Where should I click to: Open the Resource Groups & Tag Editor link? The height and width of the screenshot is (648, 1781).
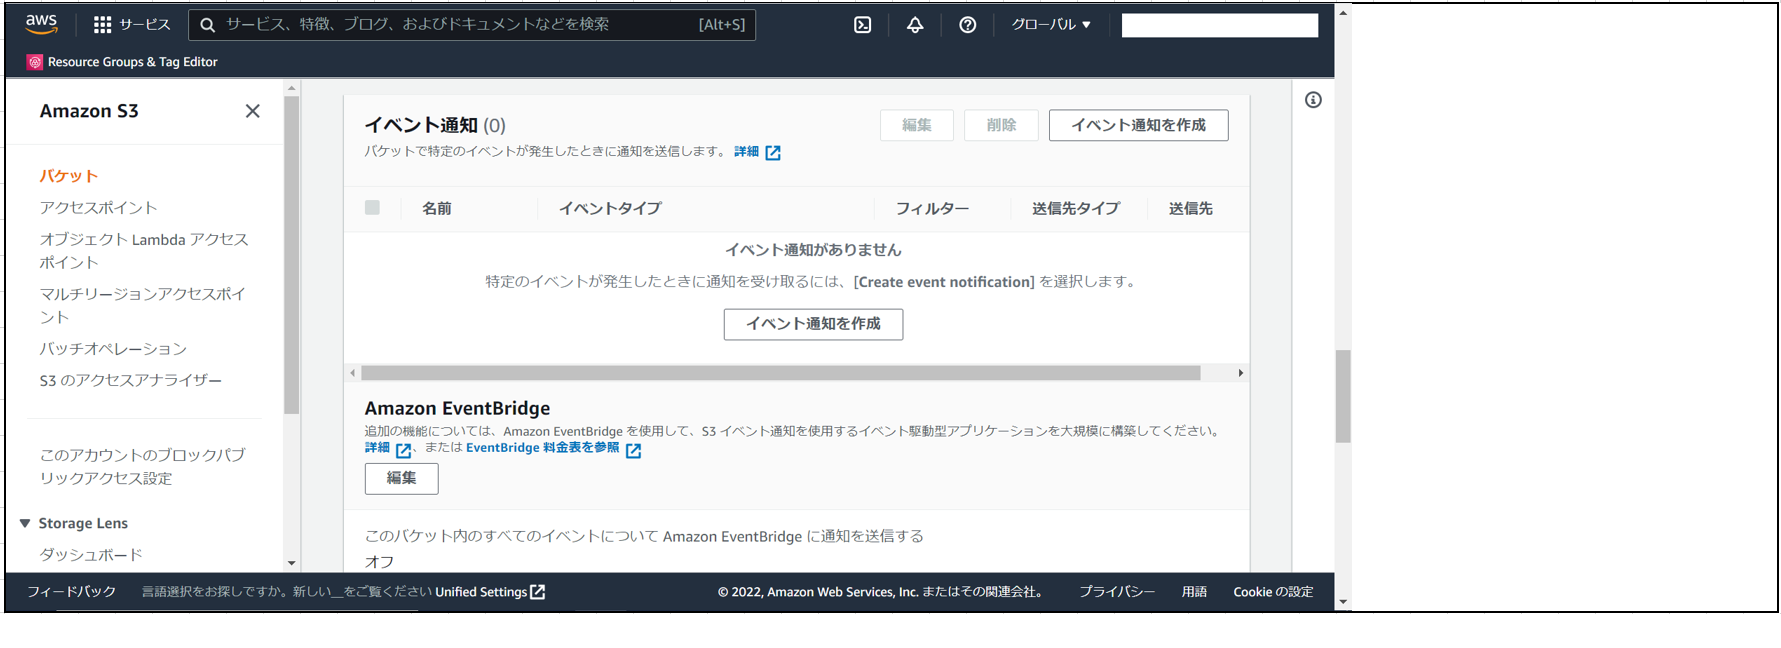(133, 62)
